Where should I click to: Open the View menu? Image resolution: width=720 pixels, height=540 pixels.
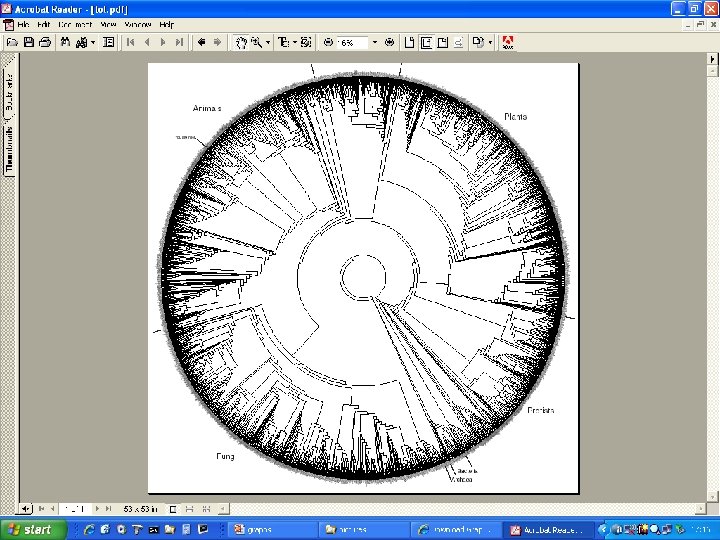tap(108, 24)
